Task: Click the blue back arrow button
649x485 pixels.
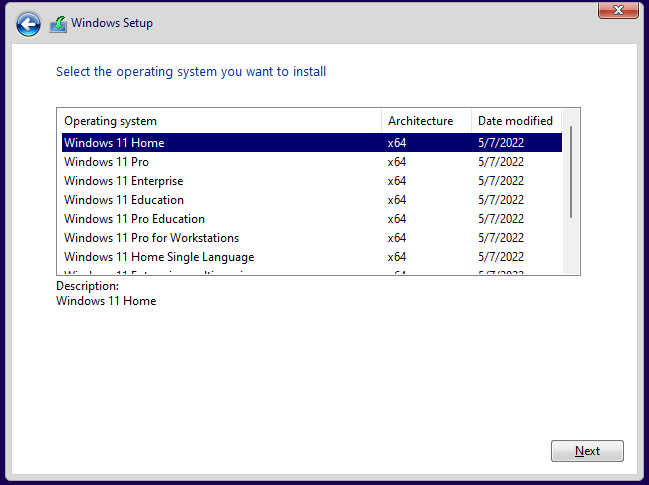Action: [x=29, y=23]
